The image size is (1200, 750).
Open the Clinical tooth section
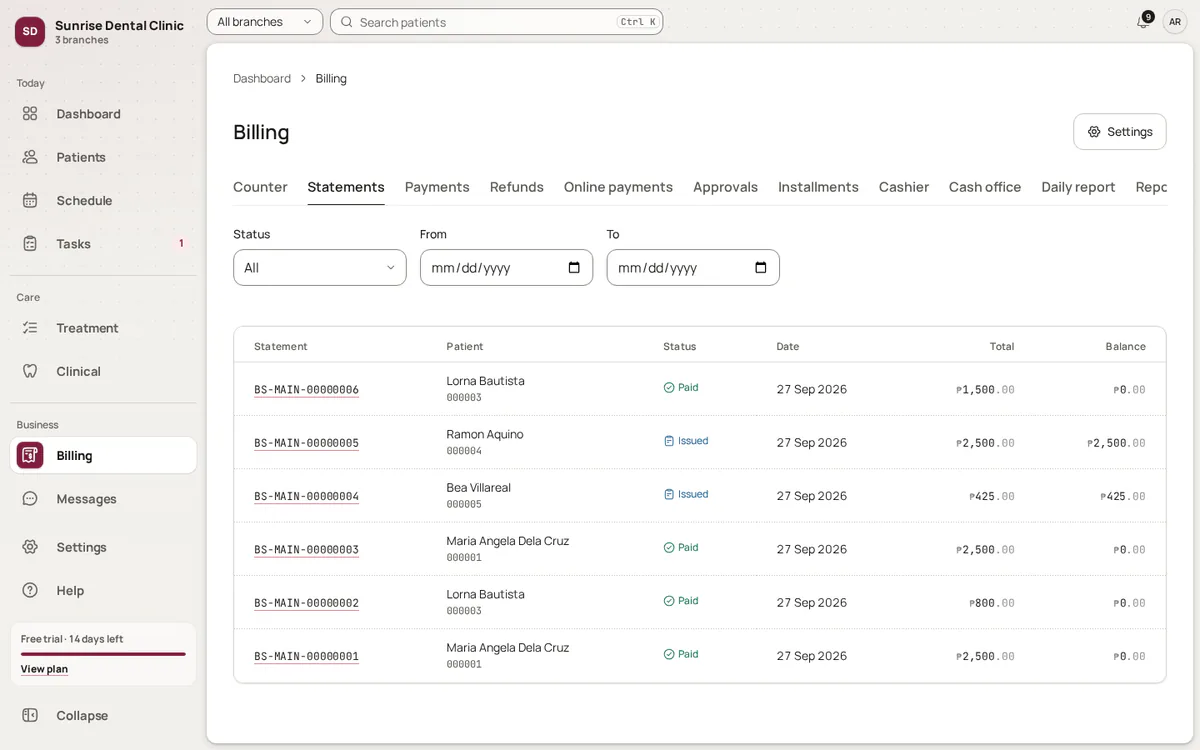pos(103,371)
